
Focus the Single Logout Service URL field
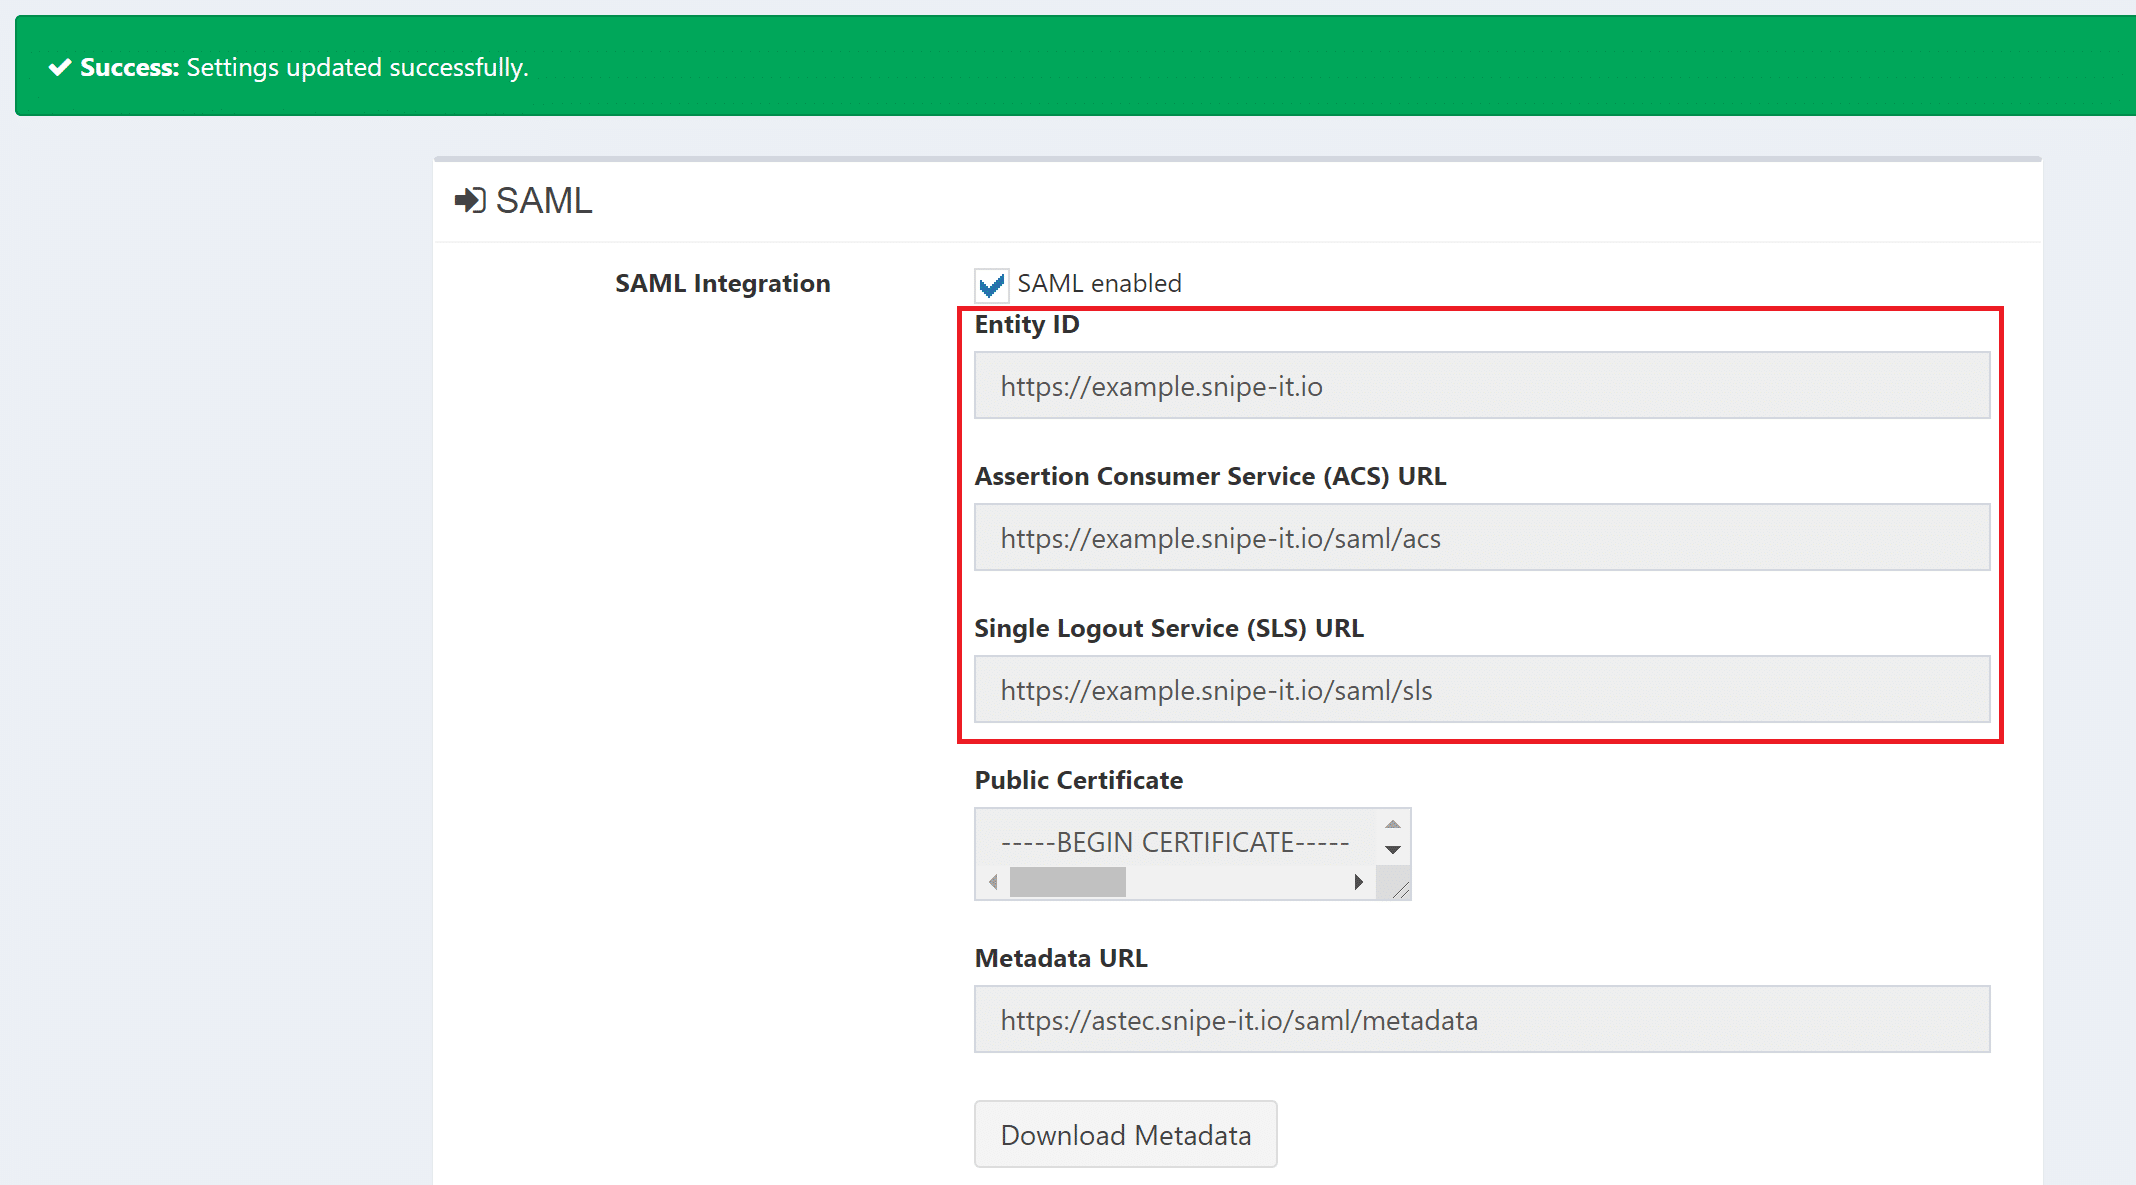[1481, 690]
